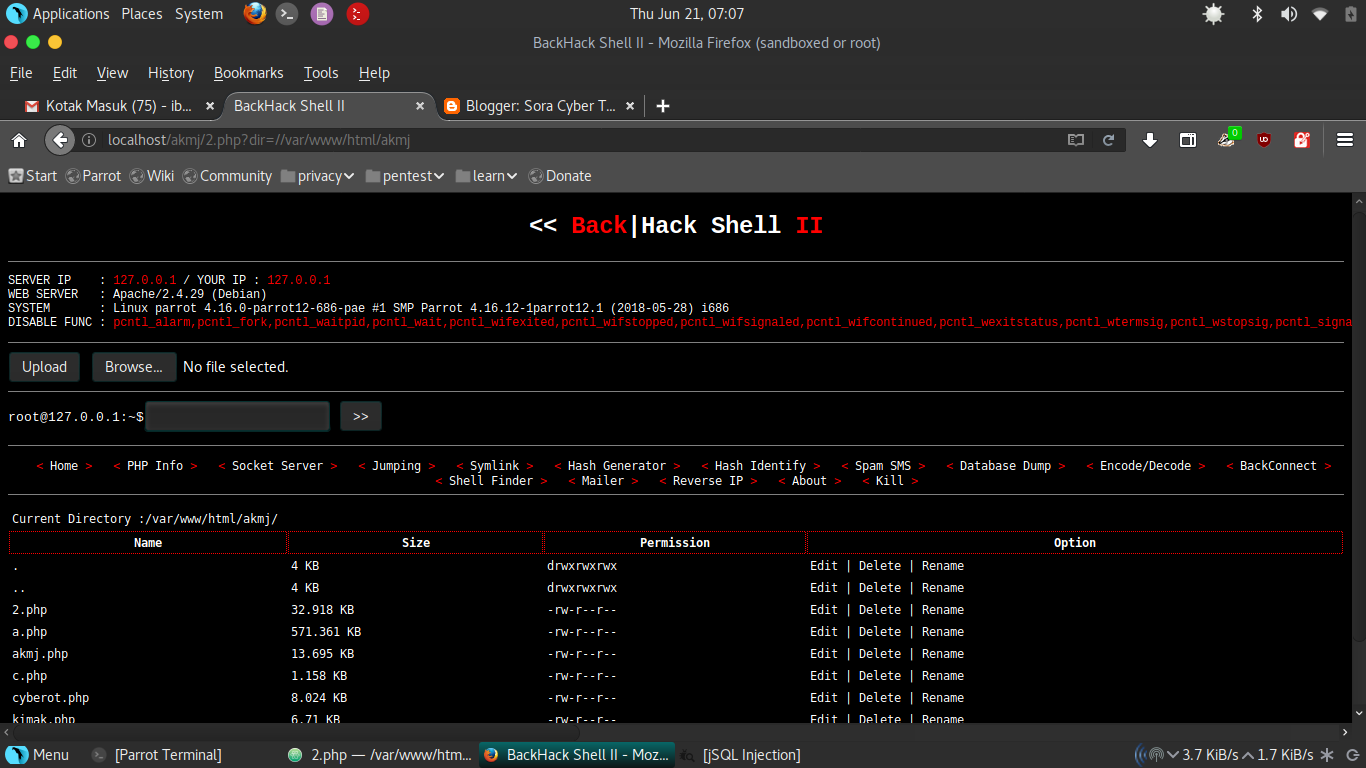Open the Start bookmark

(x=33, y=176)
